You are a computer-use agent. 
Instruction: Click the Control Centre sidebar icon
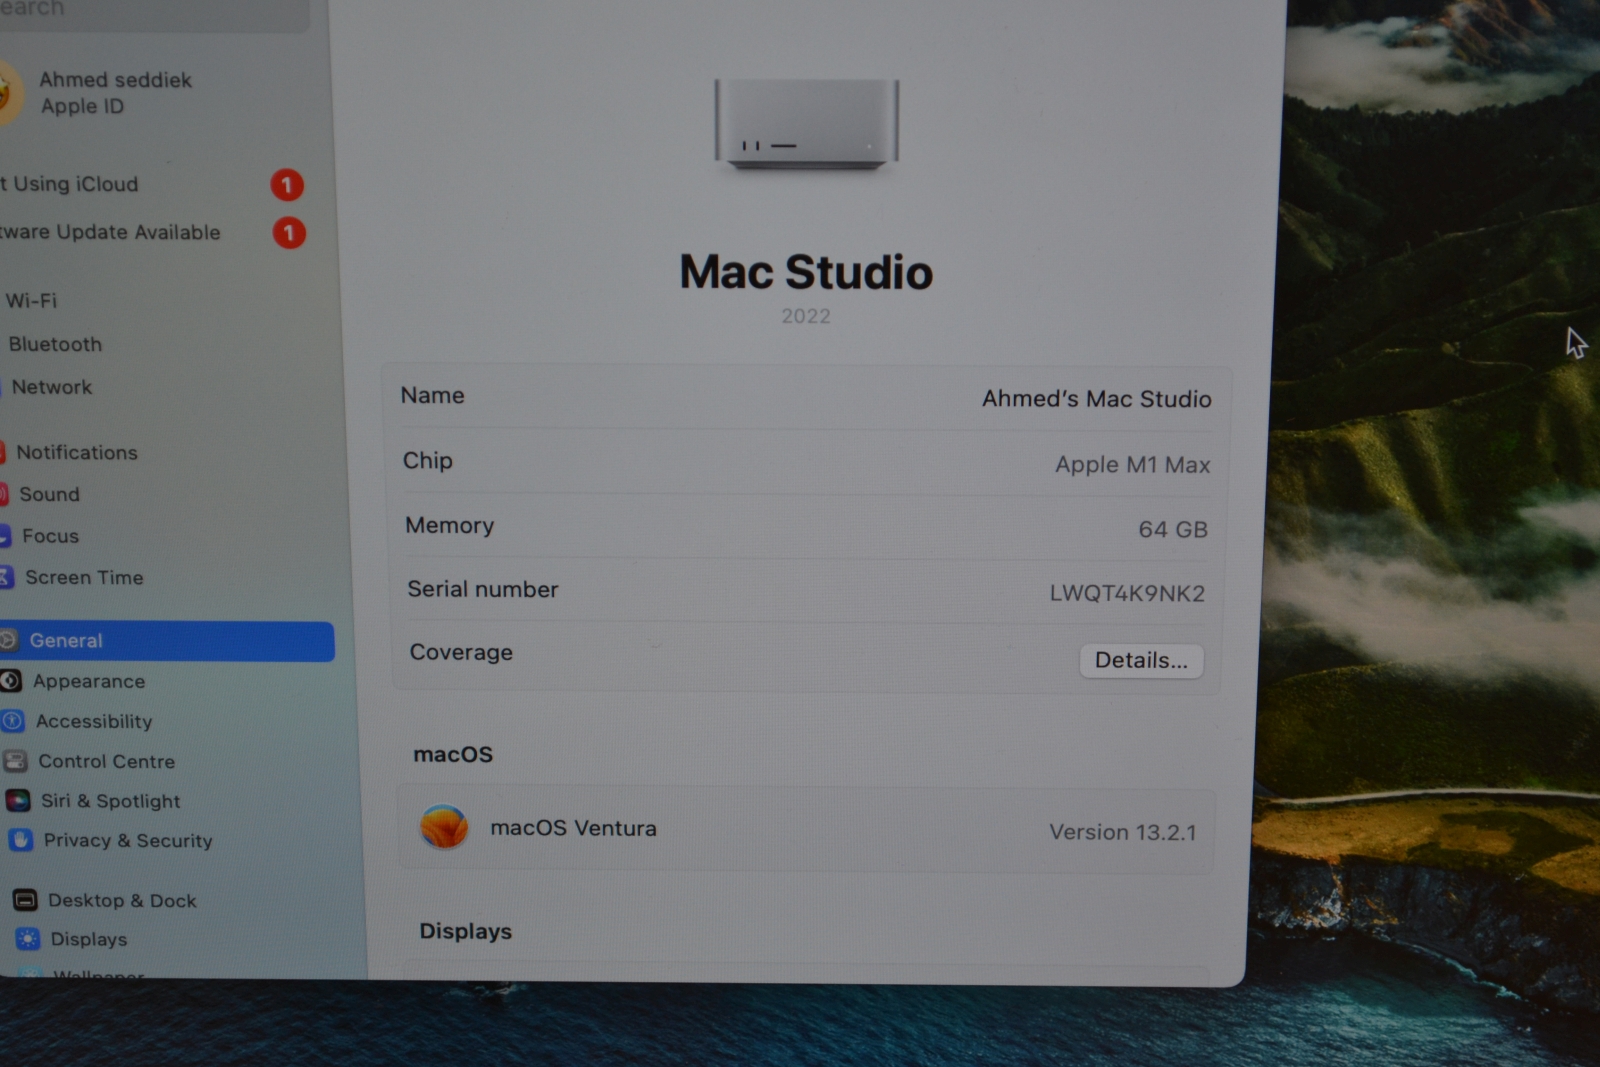click(x=16, y=761)
